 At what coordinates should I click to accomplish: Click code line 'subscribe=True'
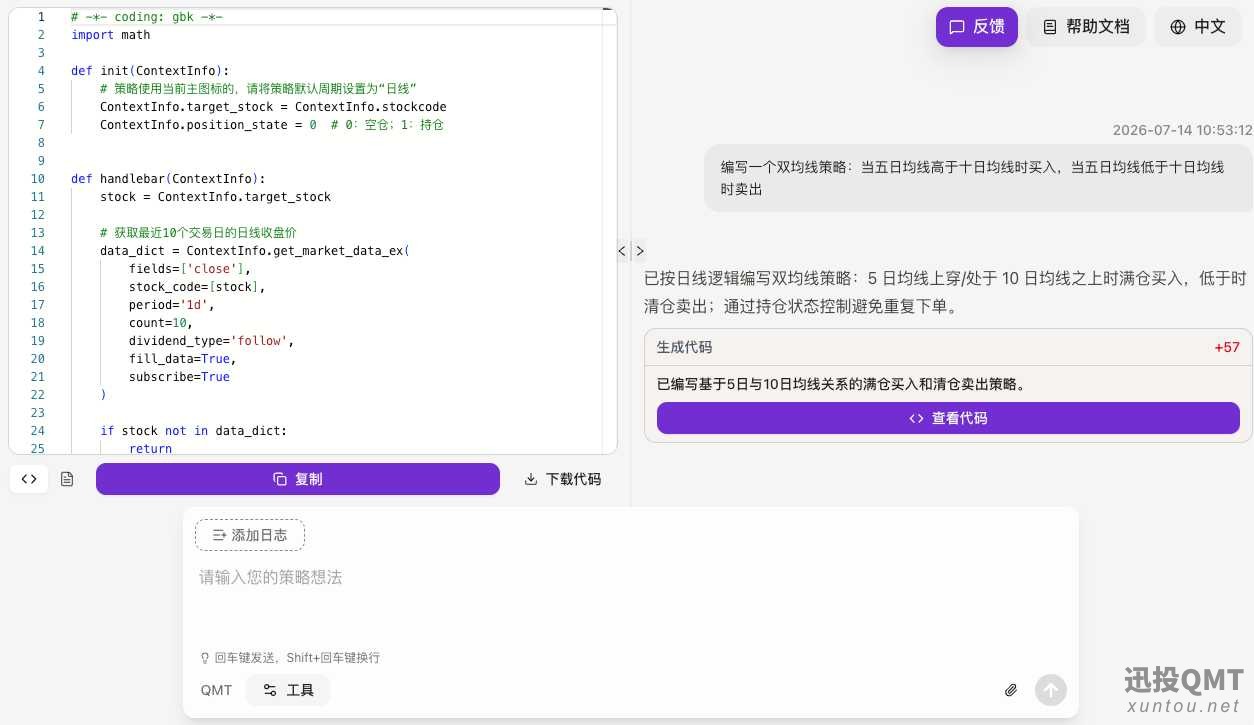point(179,377)
